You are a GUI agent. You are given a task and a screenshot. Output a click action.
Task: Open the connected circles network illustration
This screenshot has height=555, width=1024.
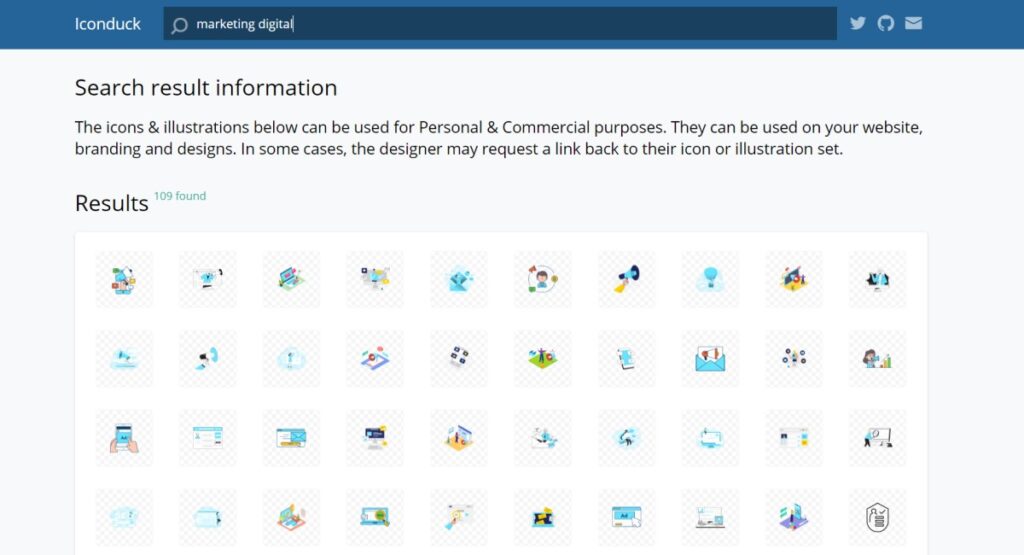(x=793, y=358)
